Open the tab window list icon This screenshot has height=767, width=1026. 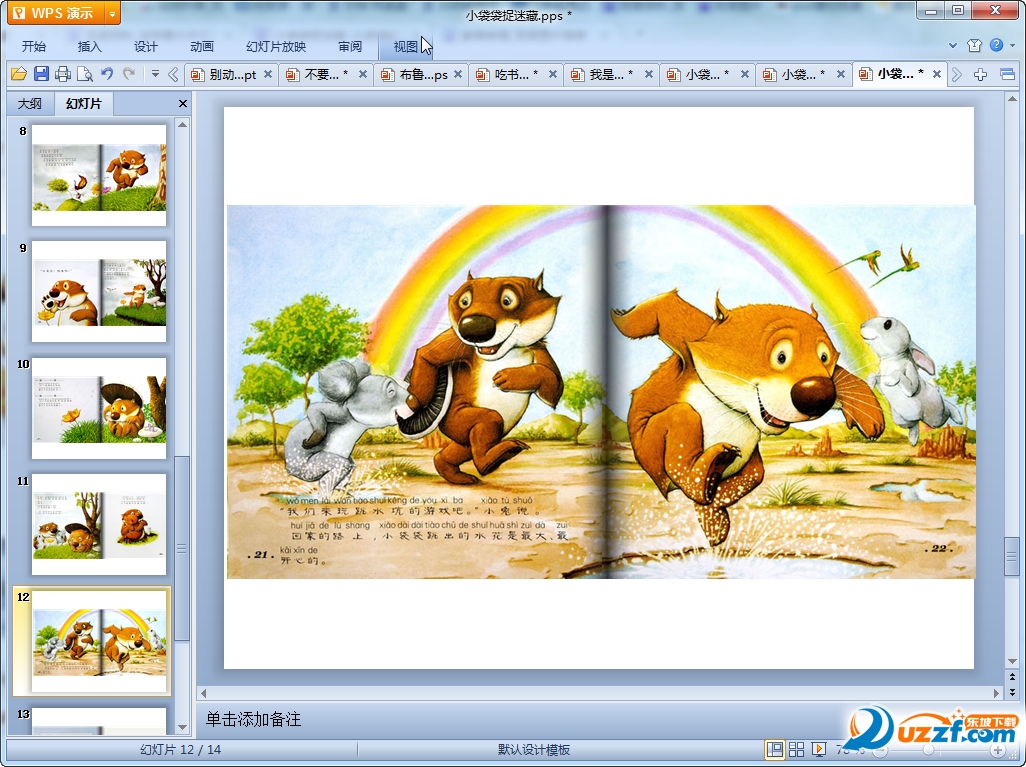tap(1008, 75)
